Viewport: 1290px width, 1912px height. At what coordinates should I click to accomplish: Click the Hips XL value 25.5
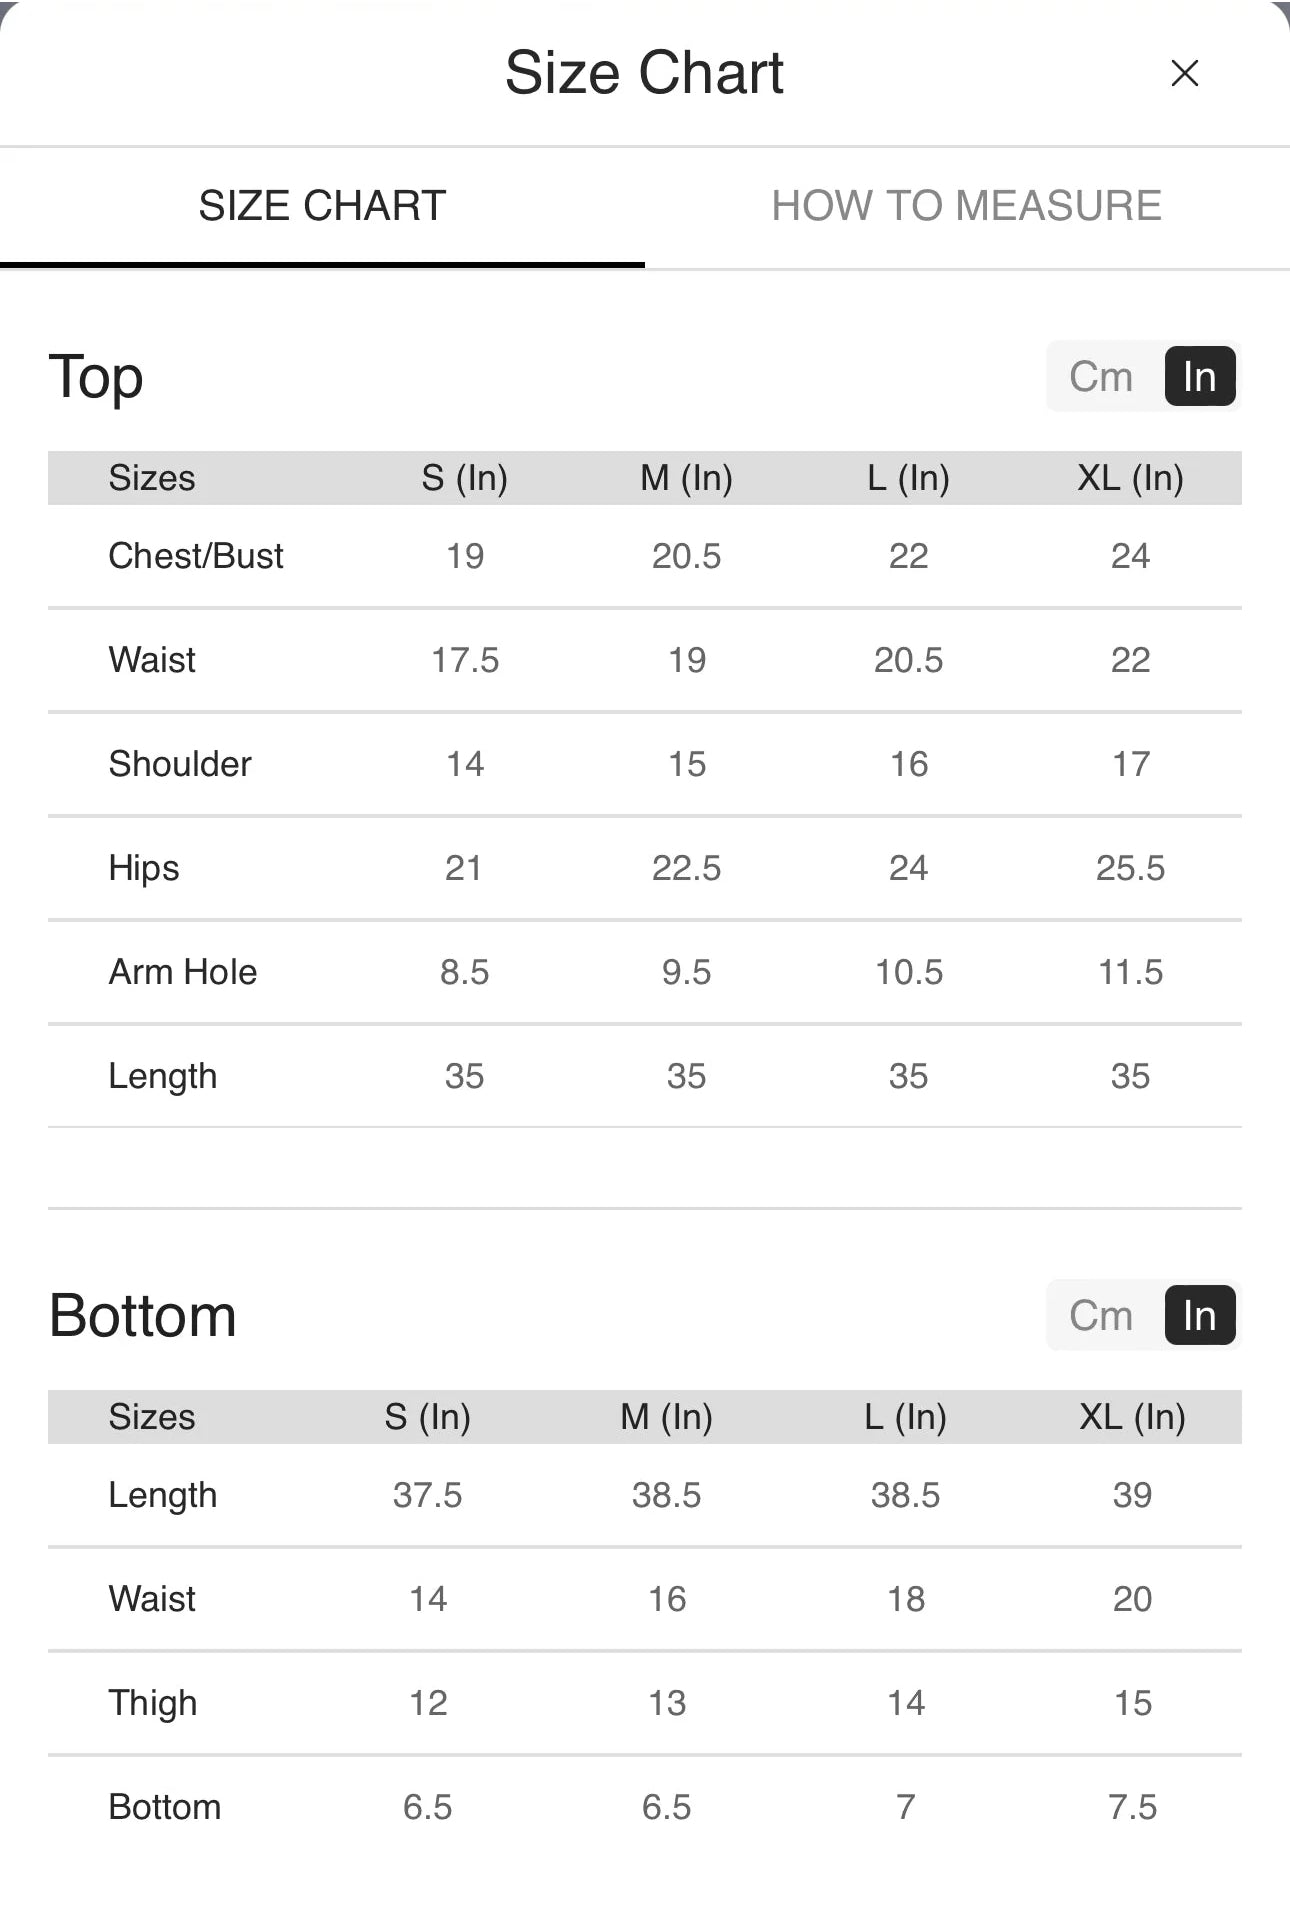(1130, 868)
